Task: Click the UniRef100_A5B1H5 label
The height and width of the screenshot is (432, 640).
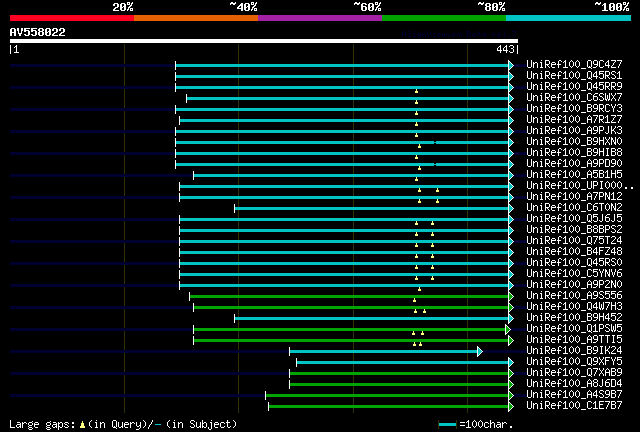Action: (x=574, y=175)
